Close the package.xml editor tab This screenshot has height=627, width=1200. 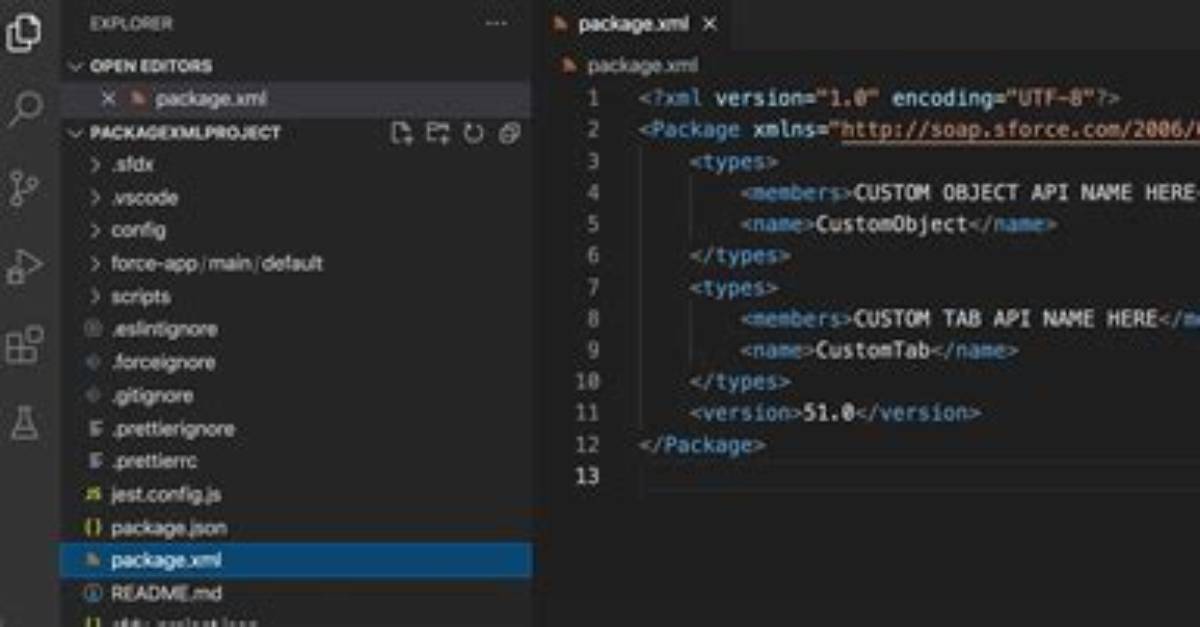[x=710, y=24]
